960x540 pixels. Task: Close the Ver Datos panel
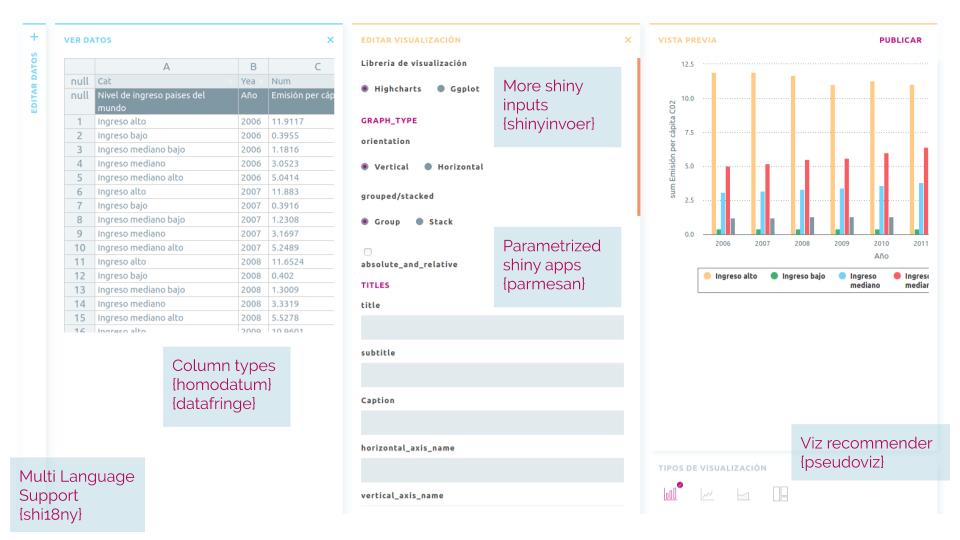point(331,40)
